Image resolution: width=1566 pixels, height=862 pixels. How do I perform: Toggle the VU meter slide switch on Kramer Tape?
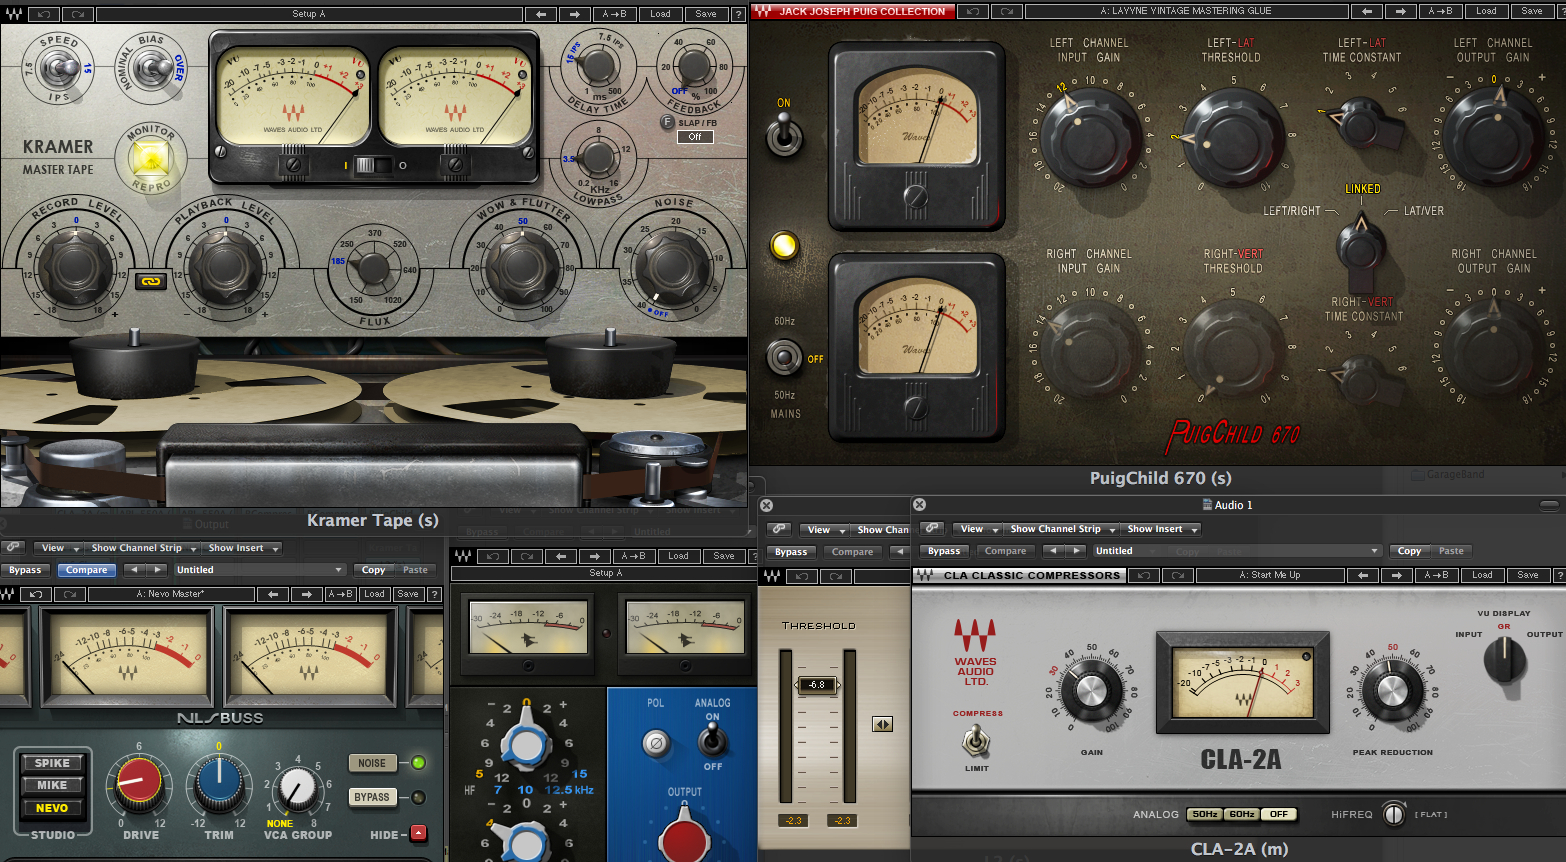tap(375, 165)
